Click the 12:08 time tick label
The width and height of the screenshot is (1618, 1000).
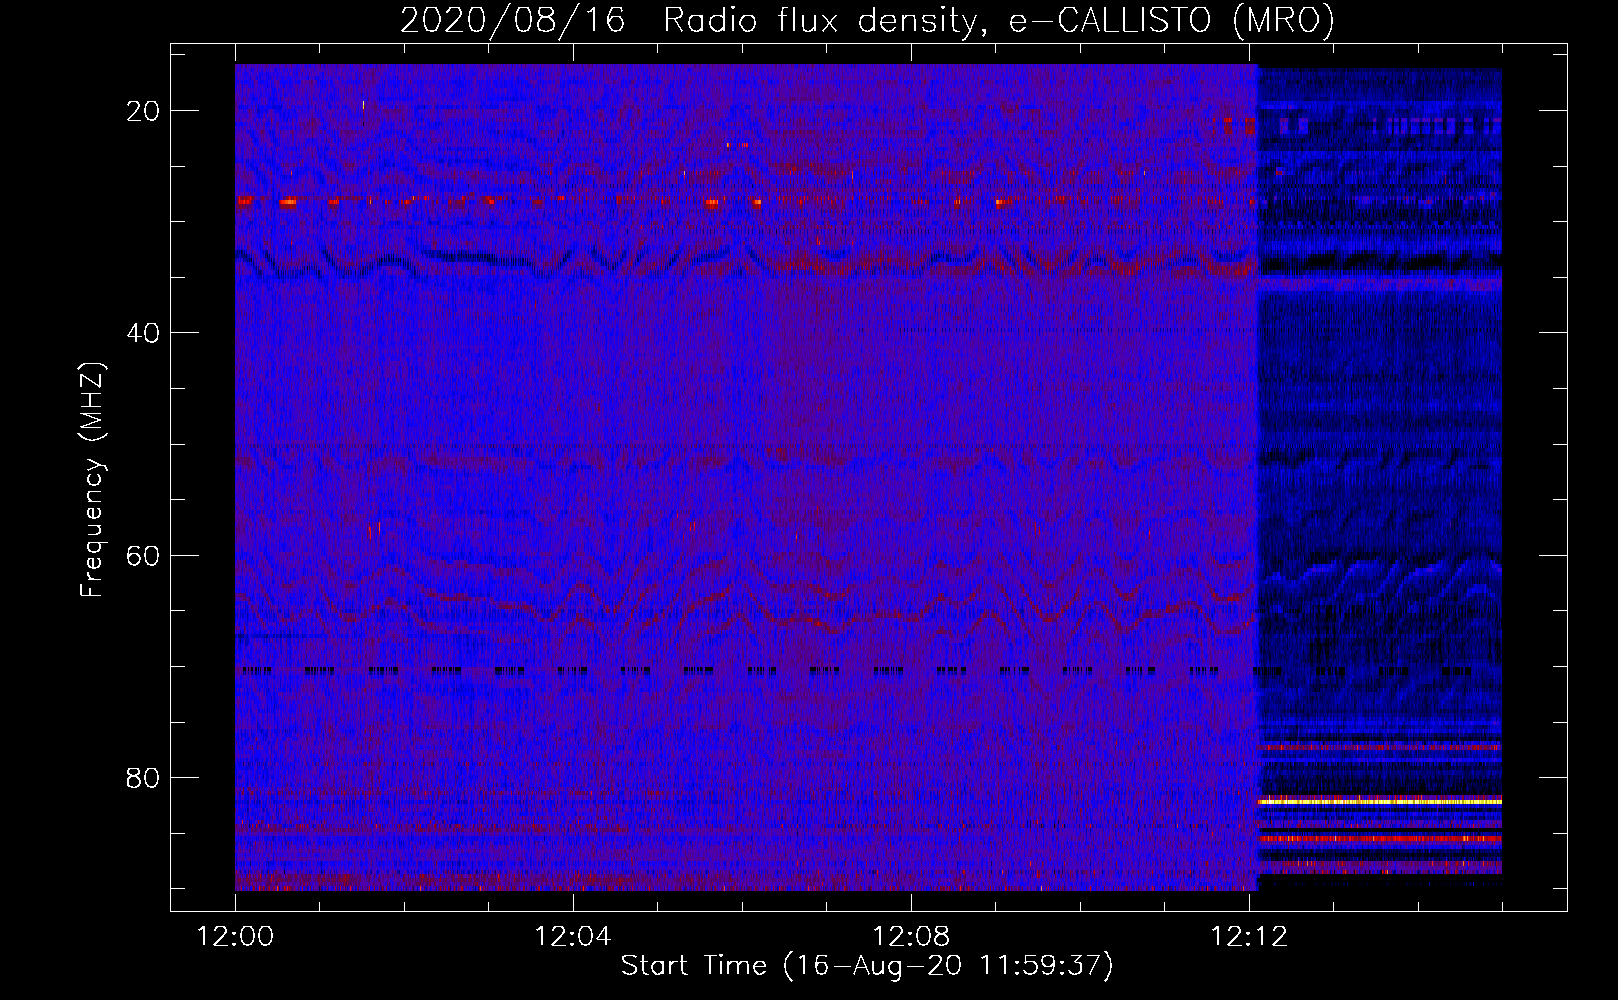coord(911,937)
